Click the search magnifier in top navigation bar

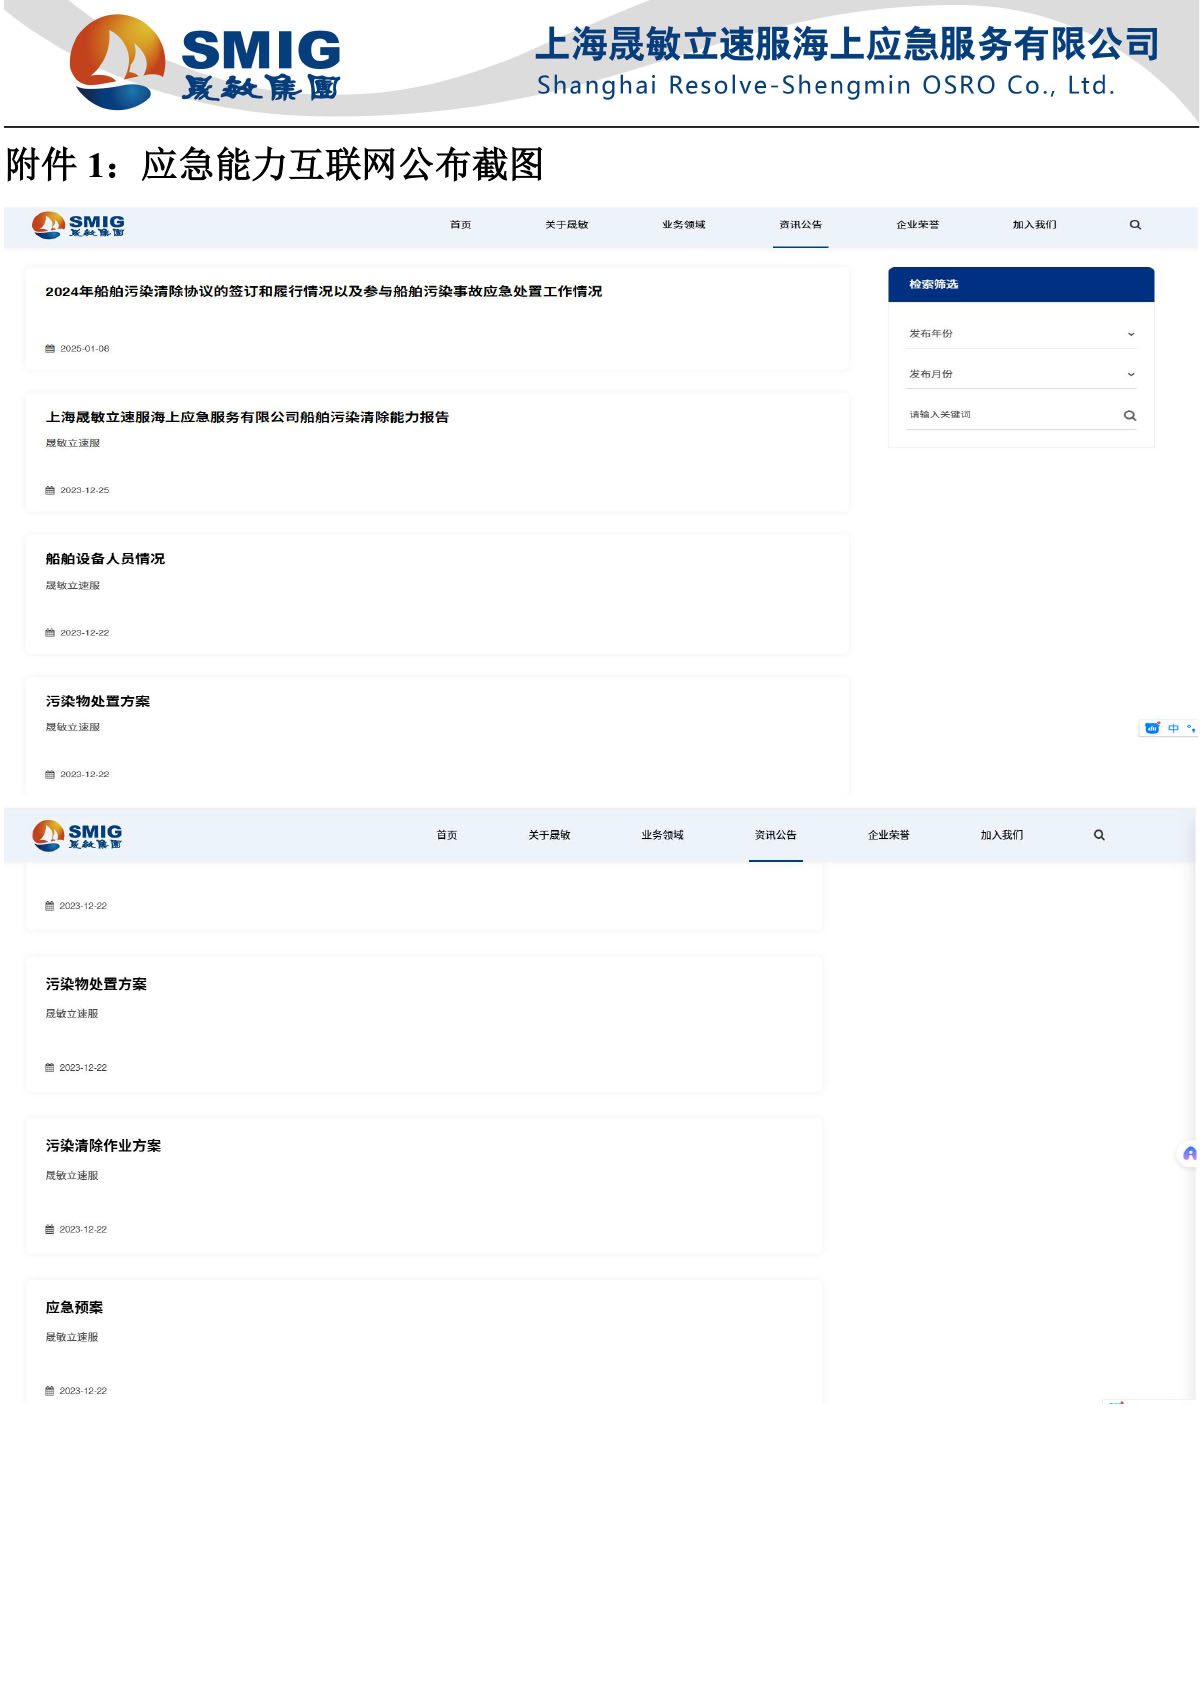(x=1135, y=225)
